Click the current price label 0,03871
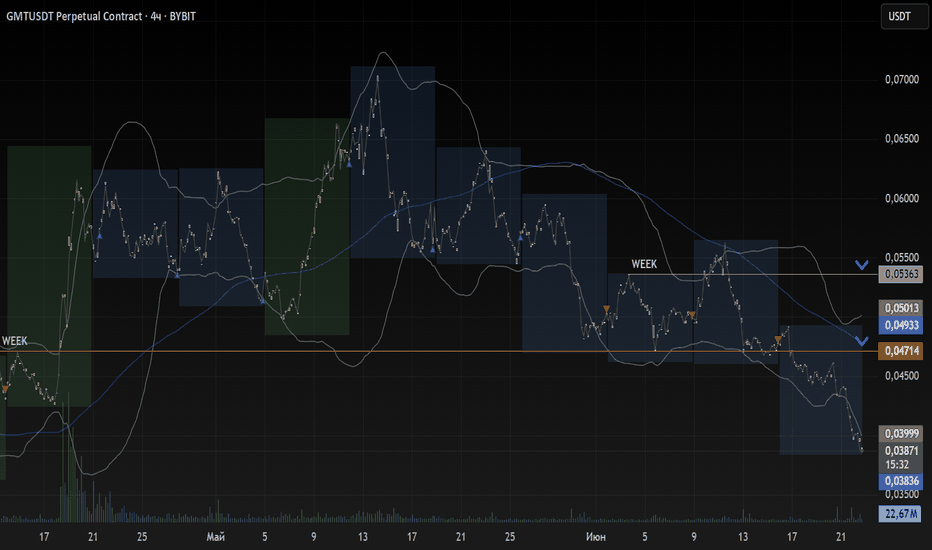932x550 pixels. pyautogui.click(x=901, y=451)
